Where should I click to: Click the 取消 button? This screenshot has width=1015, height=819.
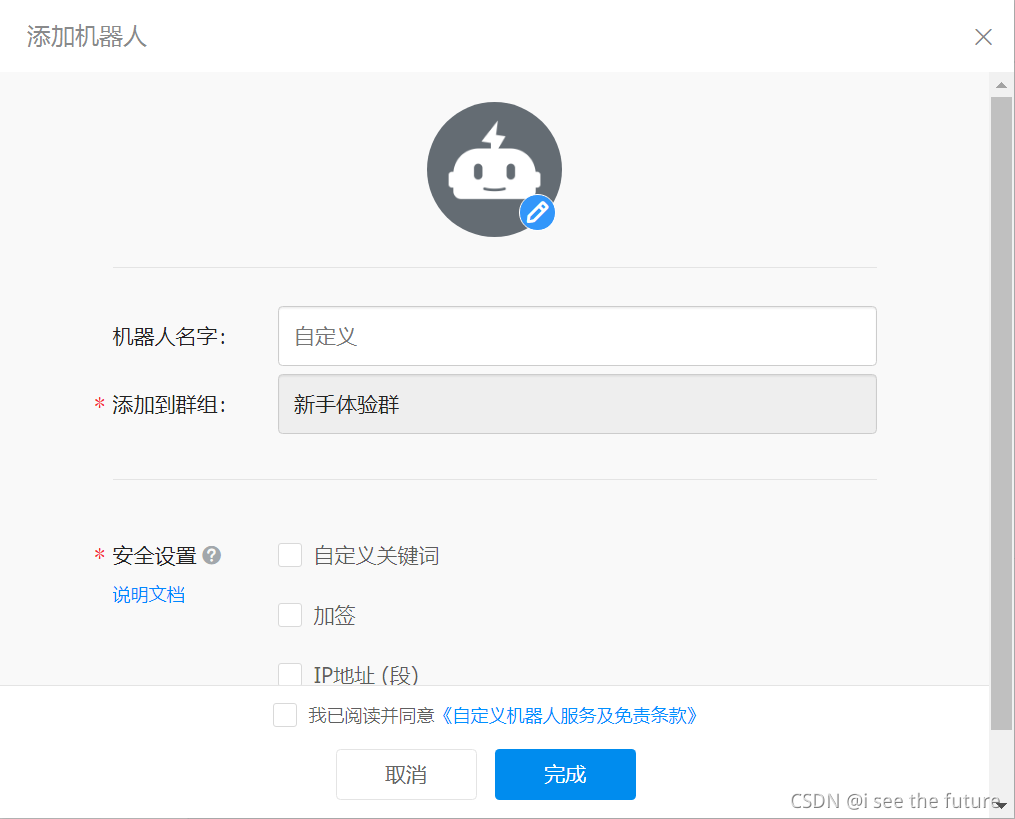(406, 774)
